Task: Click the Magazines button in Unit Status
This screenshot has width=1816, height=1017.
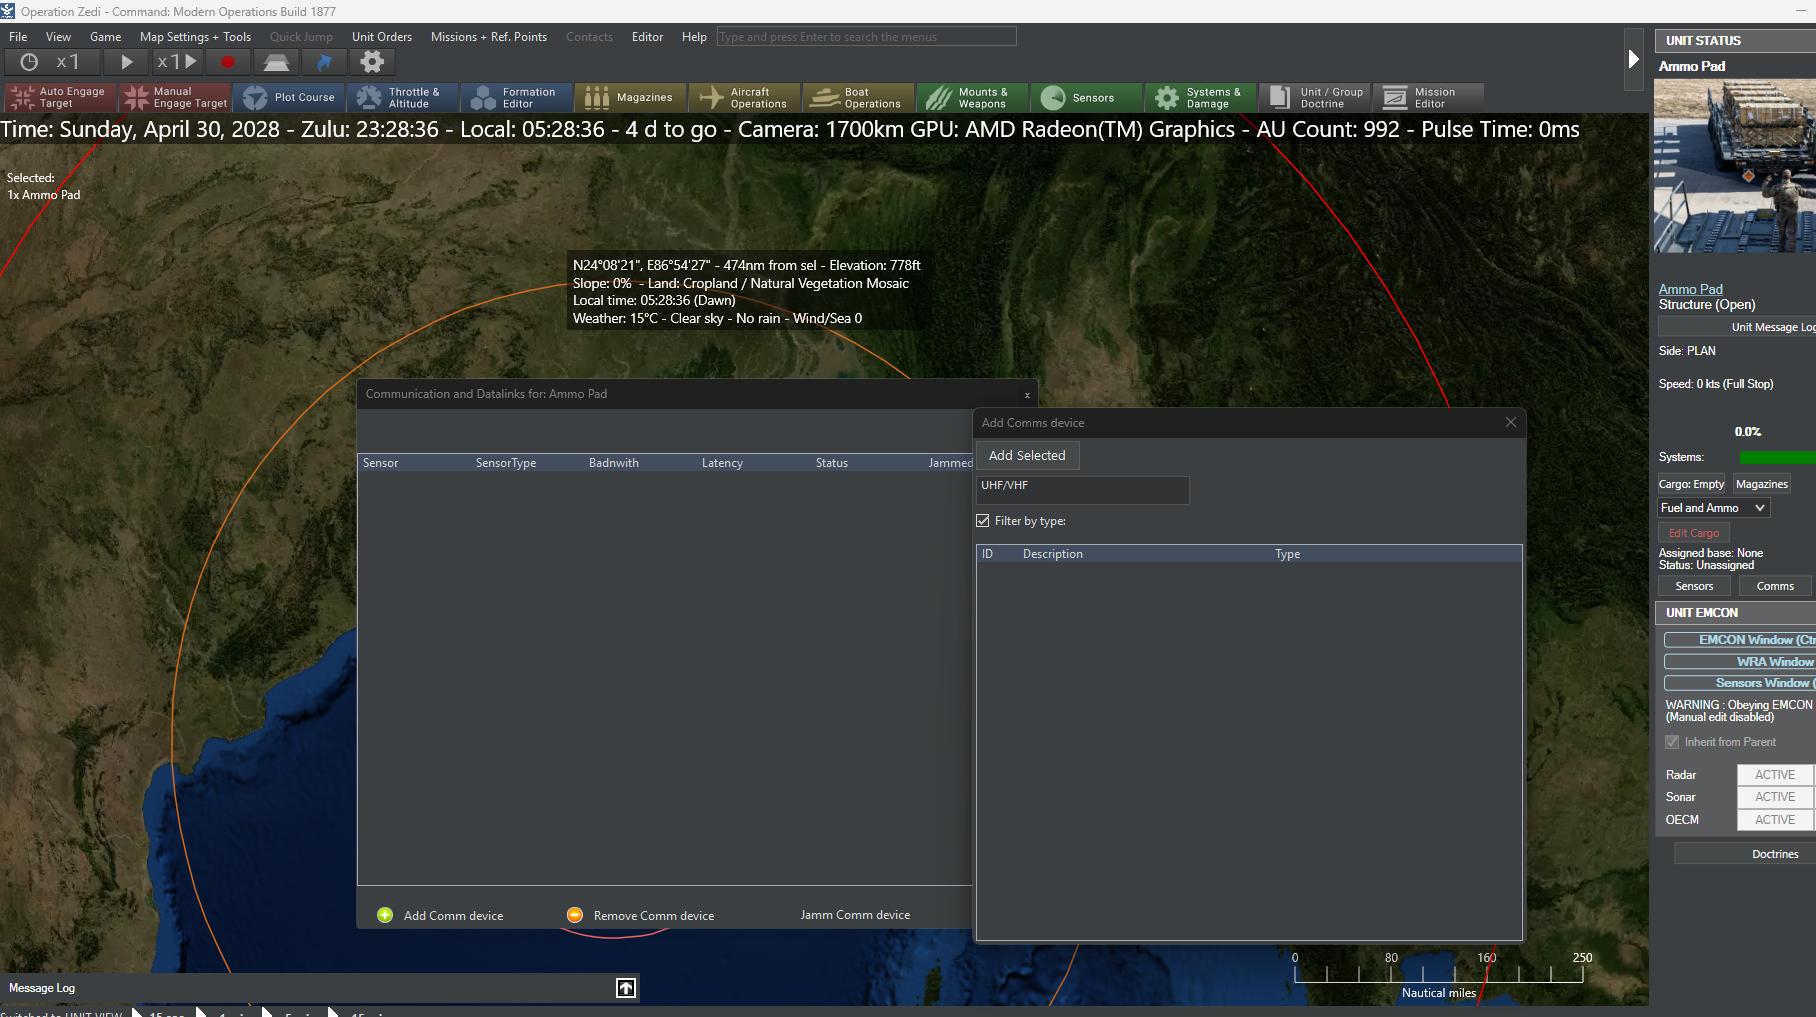Action: pyautogui.click(x=1762, y=484)
